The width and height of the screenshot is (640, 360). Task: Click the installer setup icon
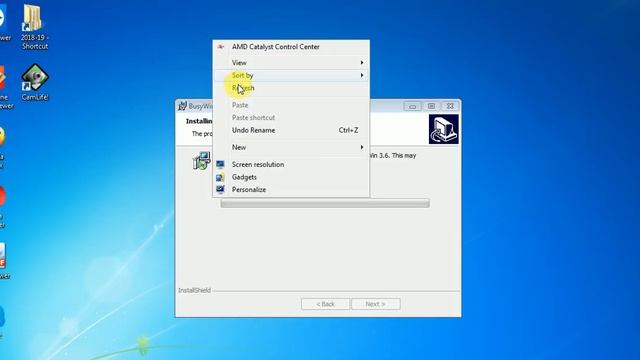(201, 160)
